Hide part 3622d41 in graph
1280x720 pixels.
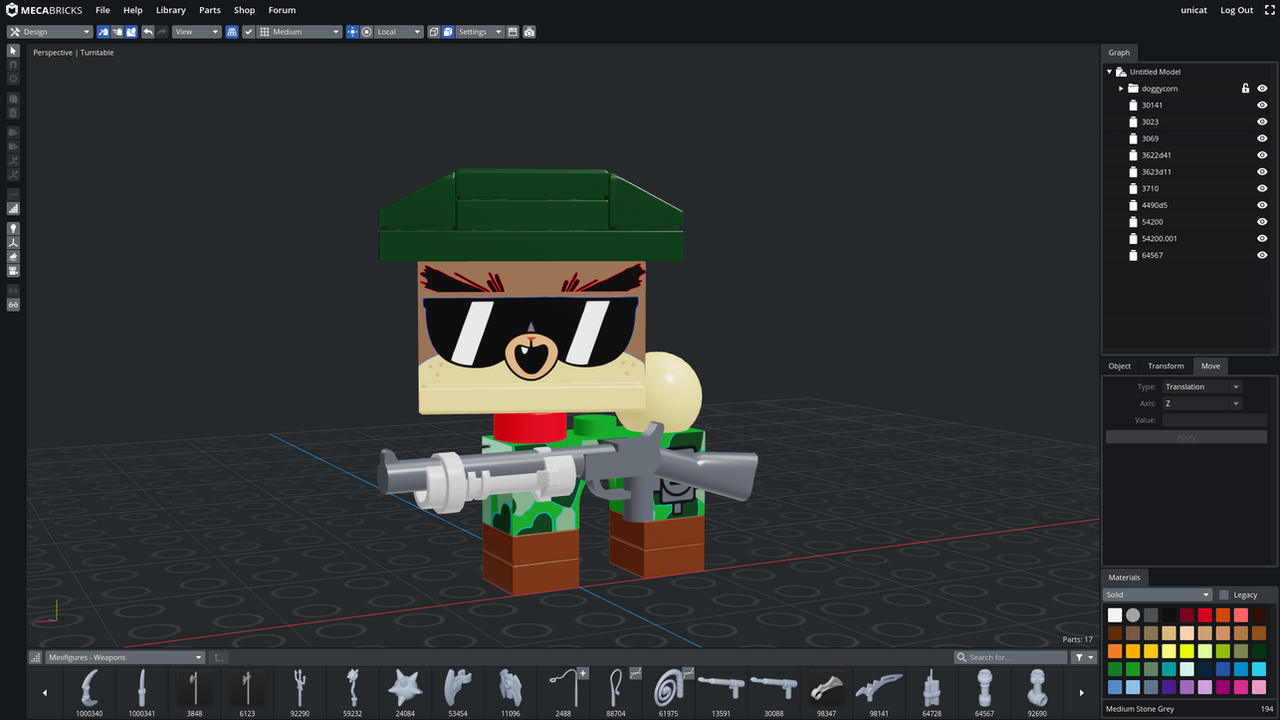1262,155
